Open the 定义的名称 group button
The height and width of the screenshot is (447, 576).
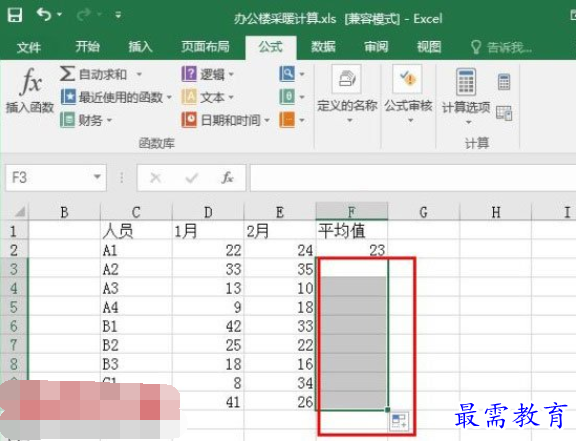point(347,95)
